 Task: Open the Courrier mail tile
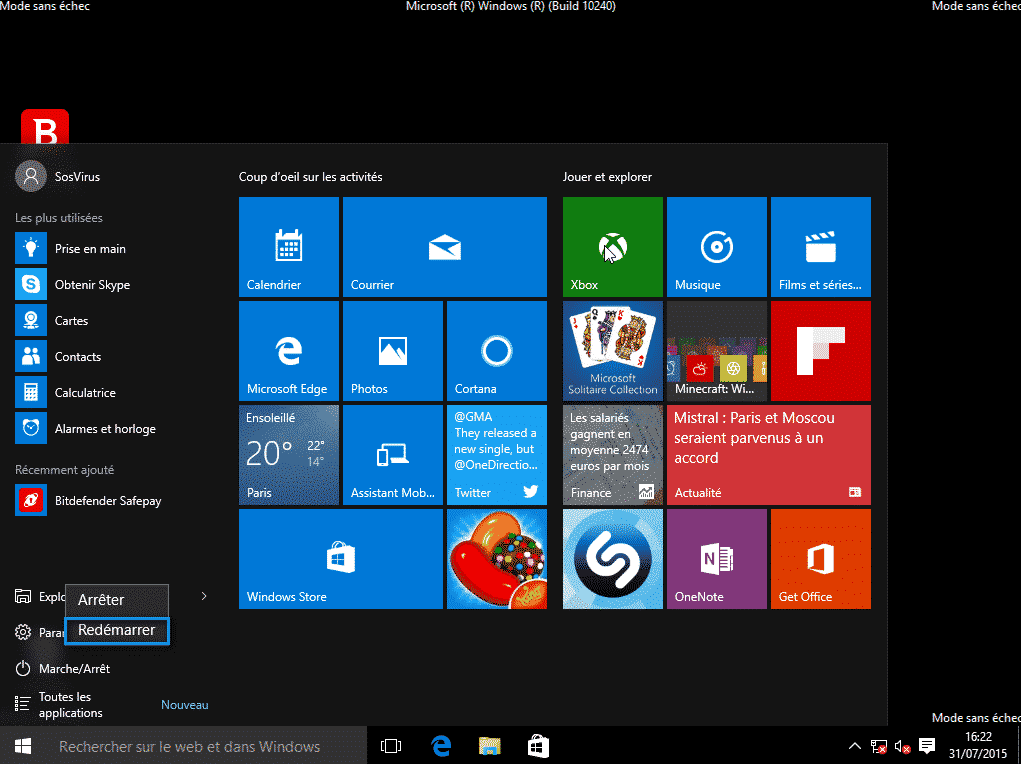click(x=444, y=247)
